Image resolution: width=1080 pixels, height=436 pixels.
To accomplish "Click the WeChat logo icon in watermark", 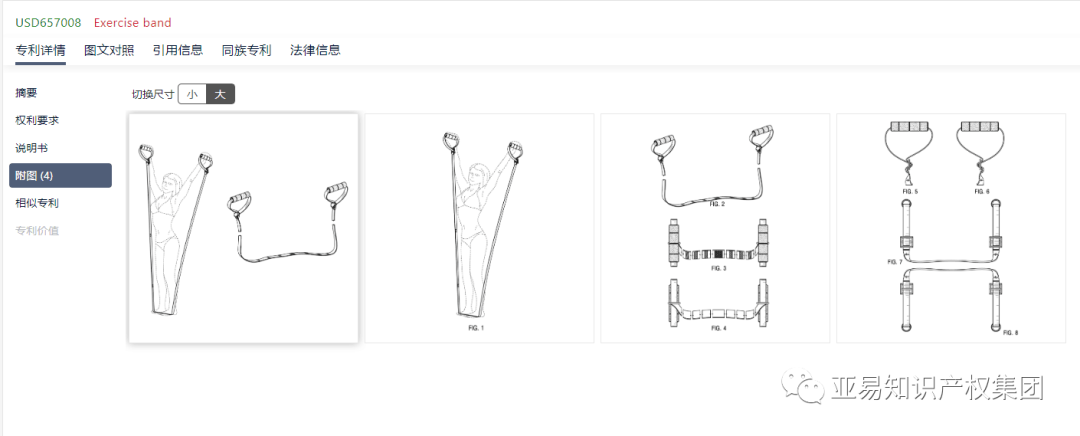I will click(801, 387).
